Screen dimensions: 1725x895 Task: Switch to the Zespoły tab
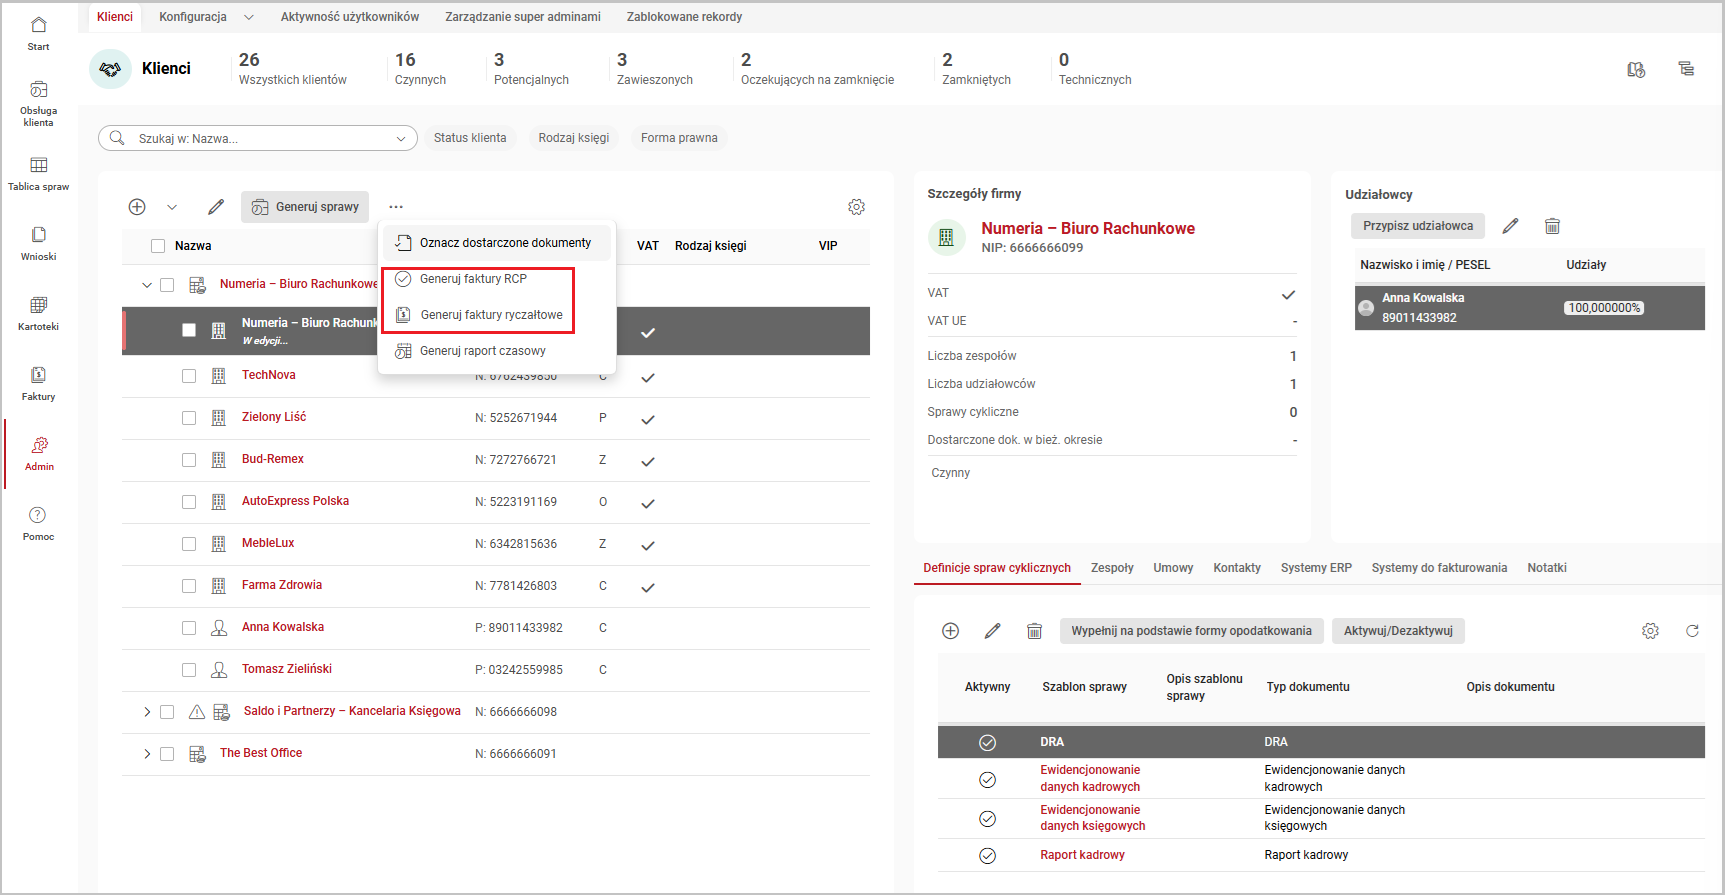[x=1112, y=568]
